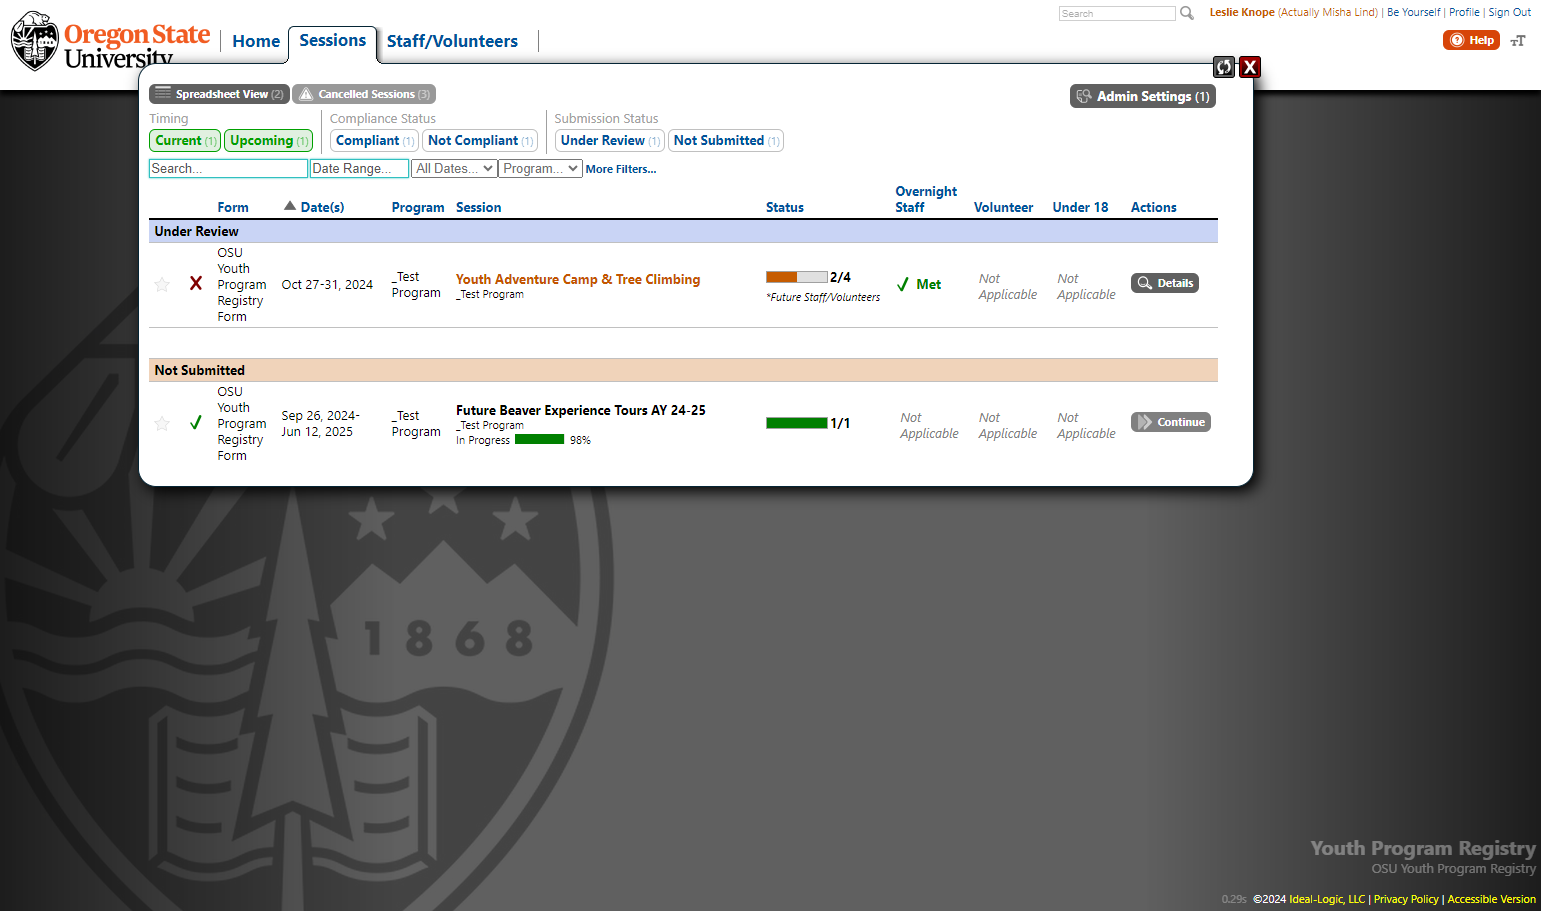Viewport: 1541px width, 911px height.
Task: Click the green Met checkmark under Overnight Staff
Action: pyautogui.click(x=903, y=284)
